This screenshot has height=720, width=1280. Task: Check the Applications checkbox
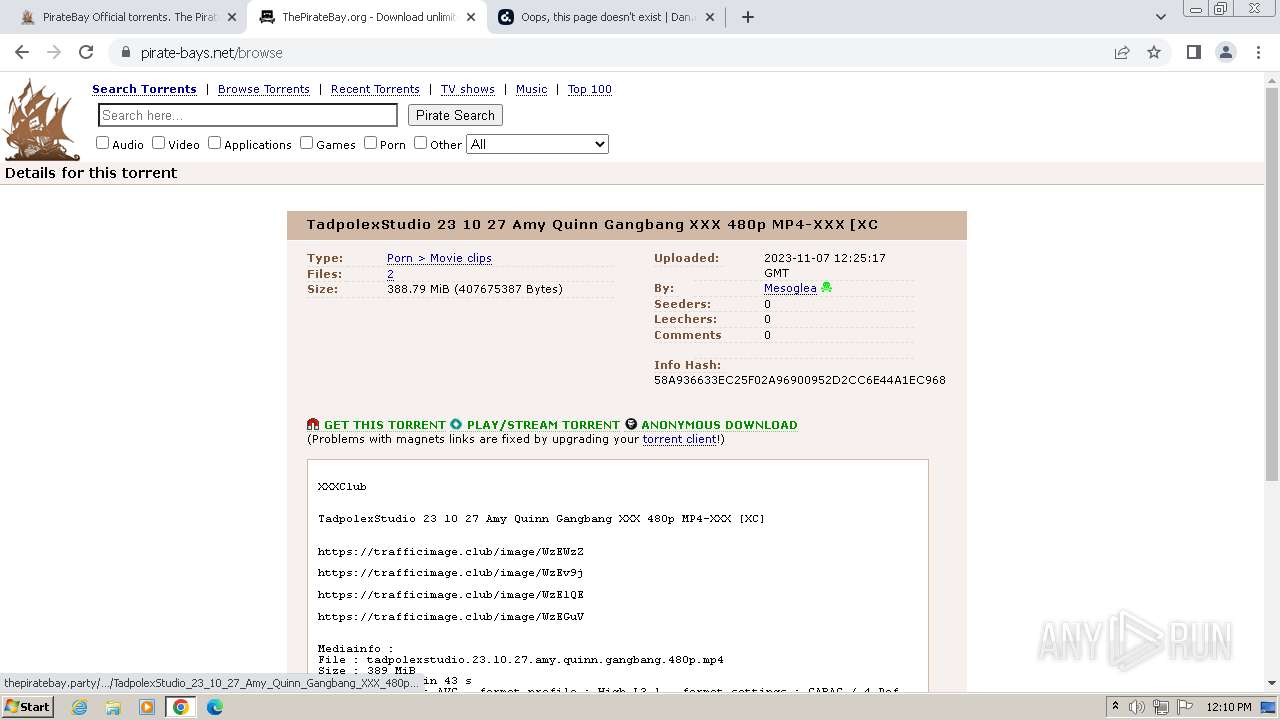(x=214, y=143)
